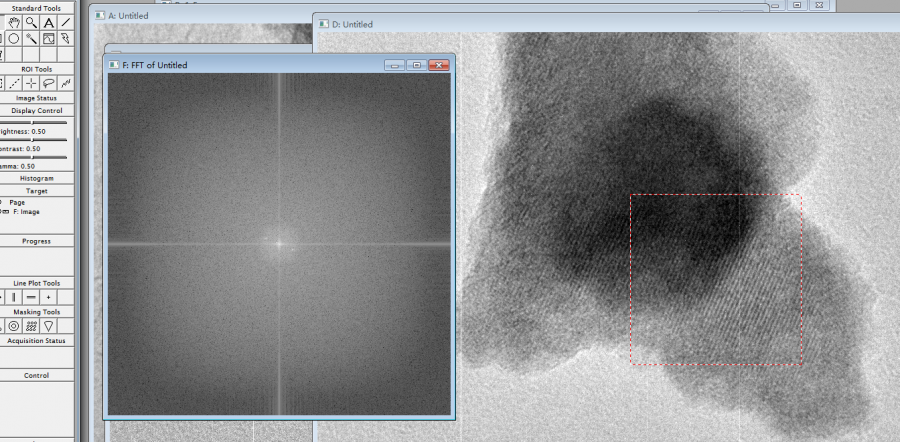
Task: Click the FFT image in window F
Action: (x=279, y=243)
